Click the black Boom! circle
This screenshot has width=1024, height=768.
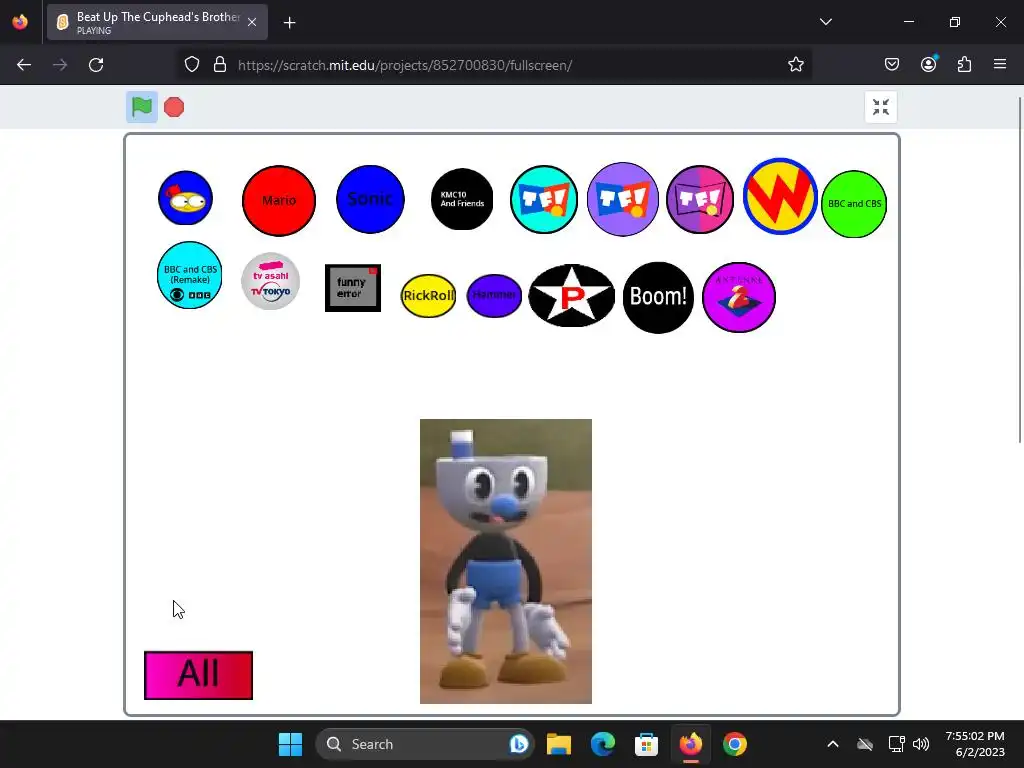click(658, 297)
